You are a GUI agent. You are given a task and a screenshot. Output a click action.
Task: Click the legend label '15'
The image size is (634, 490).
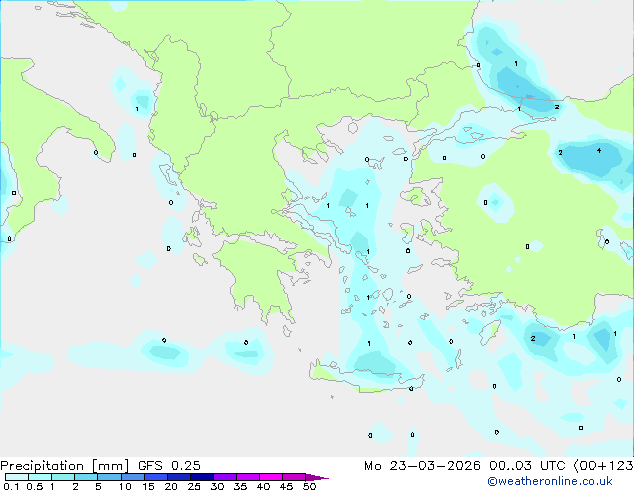click(x=148, y=486)
